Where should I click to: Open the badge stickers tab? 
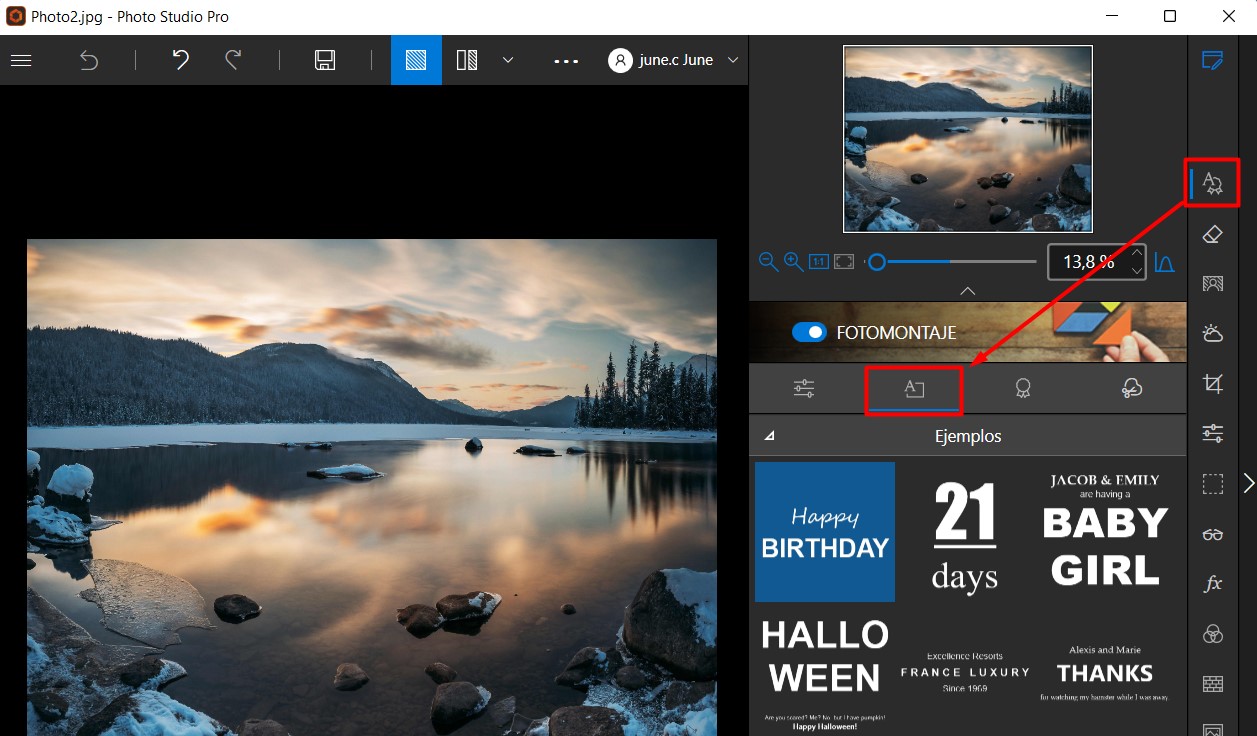tap(1023, 389)
